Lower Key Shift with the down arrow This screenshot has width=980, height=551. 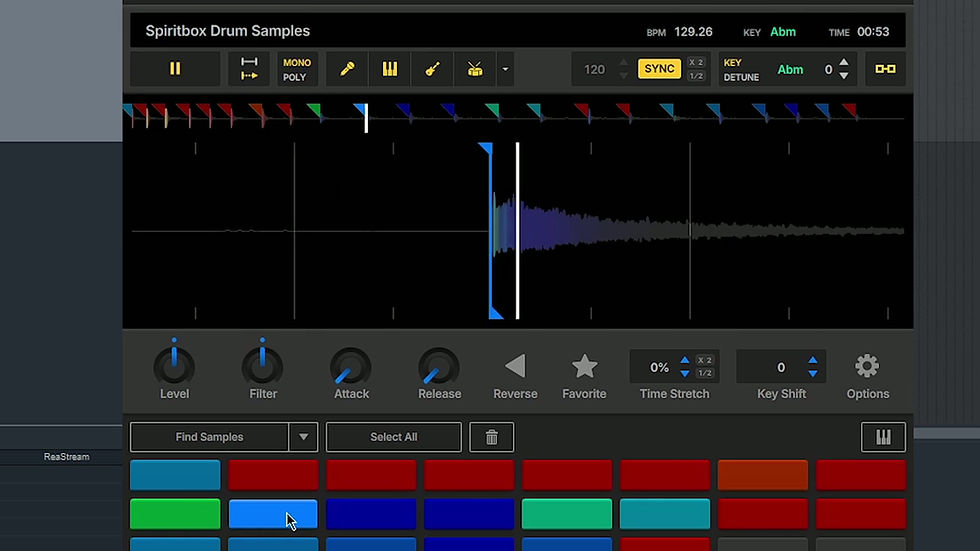(x=812, y=374)
